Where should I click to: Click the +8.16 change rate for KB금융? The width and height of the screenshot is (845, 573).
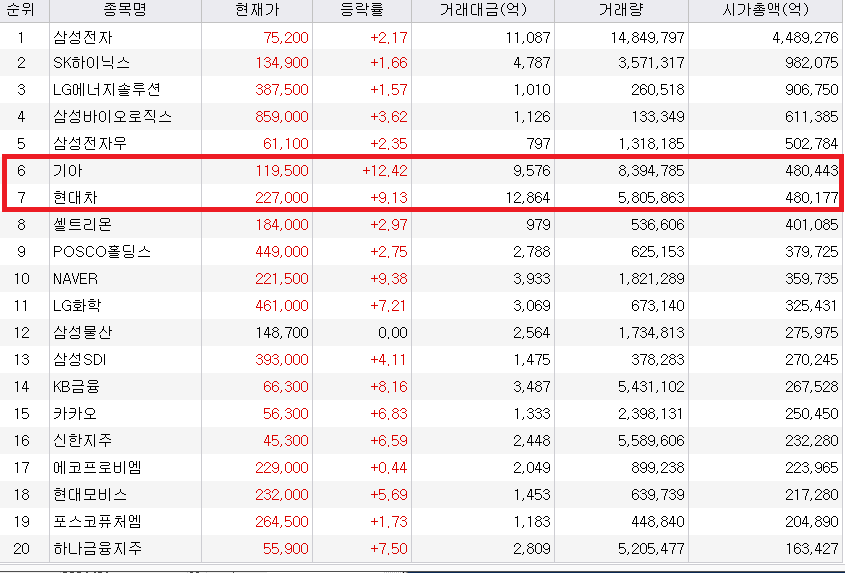pyautogui.click(x=389, y=386)
